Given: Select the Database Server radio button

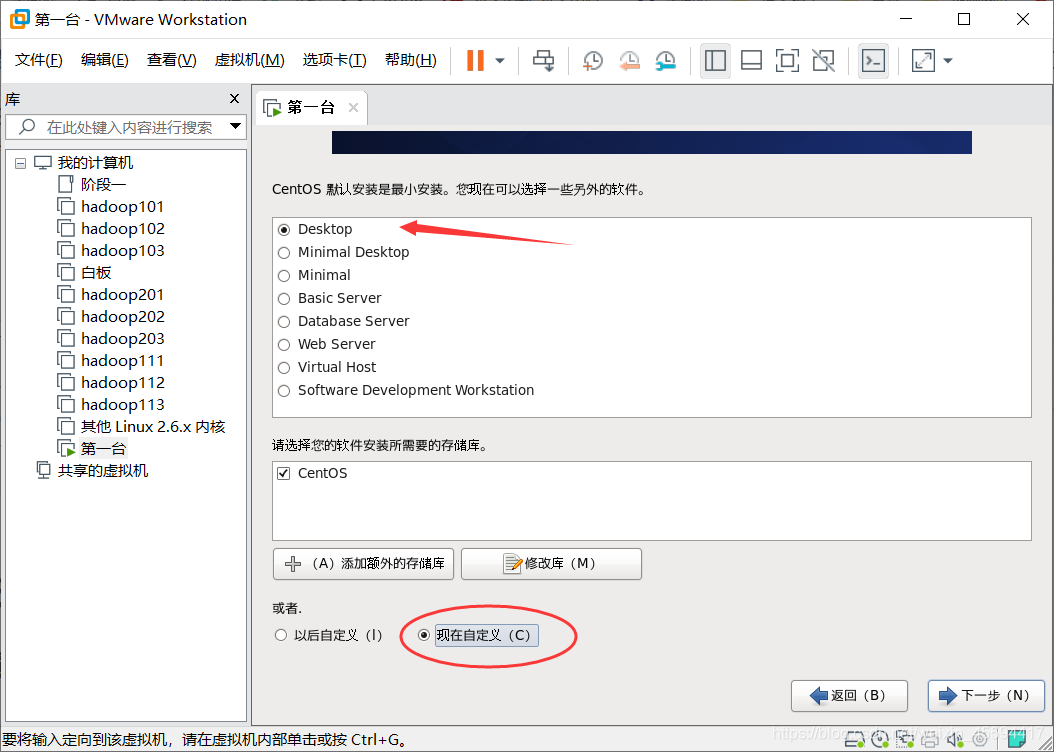Looking at the screenshot, I should coord(284,321).
